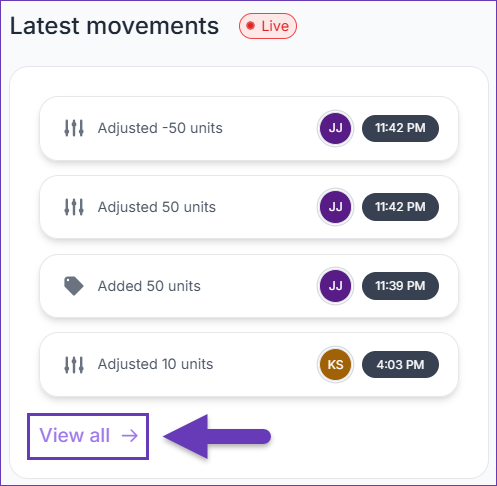Open the View all link
Screen dimensions: 497x486
pyautogui.click(x=88, y=436)
